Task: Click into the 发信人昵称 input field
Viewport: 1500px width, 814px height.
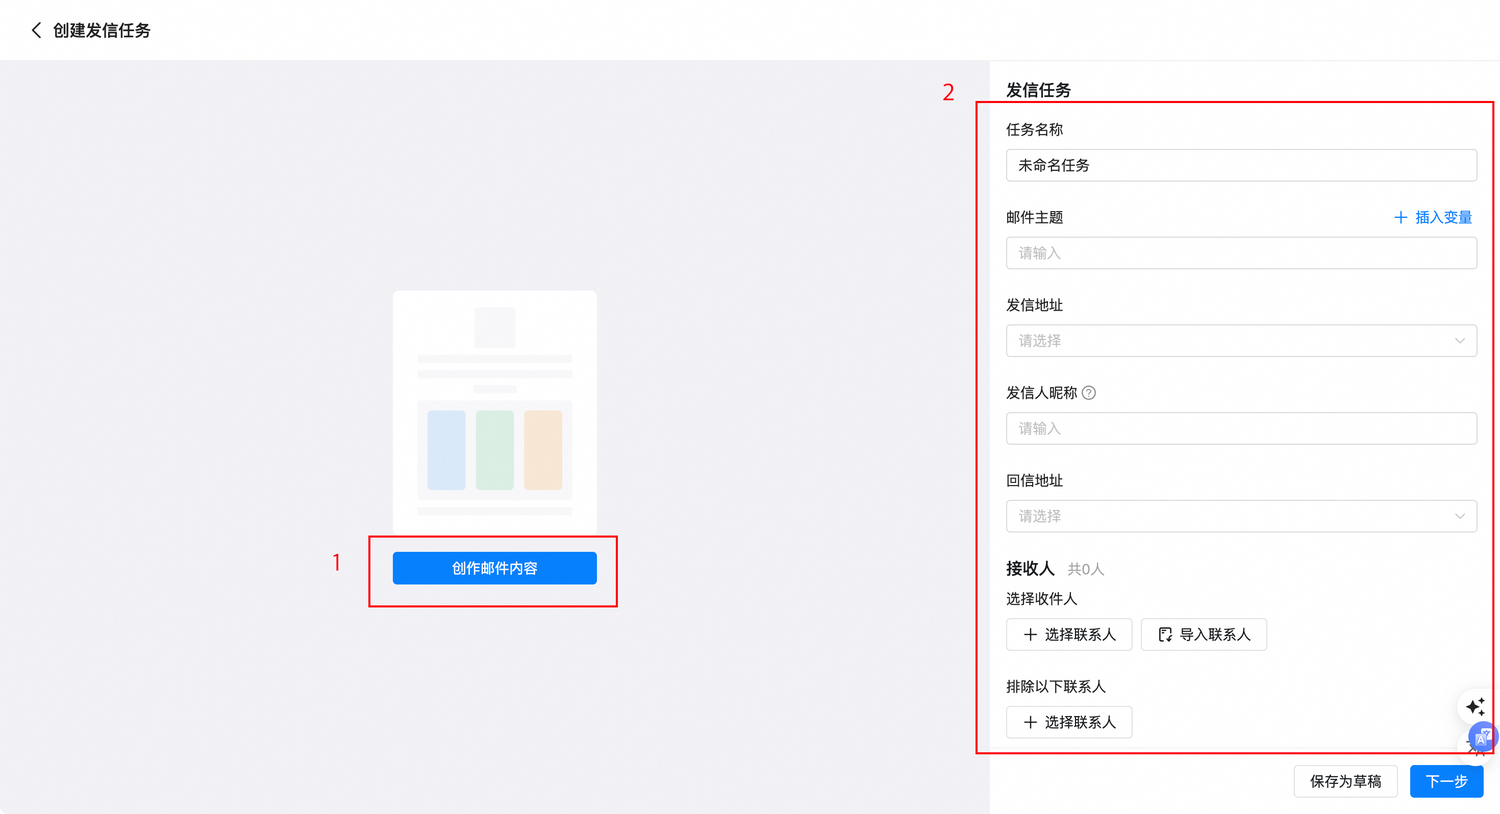Action: point(1241,429)
